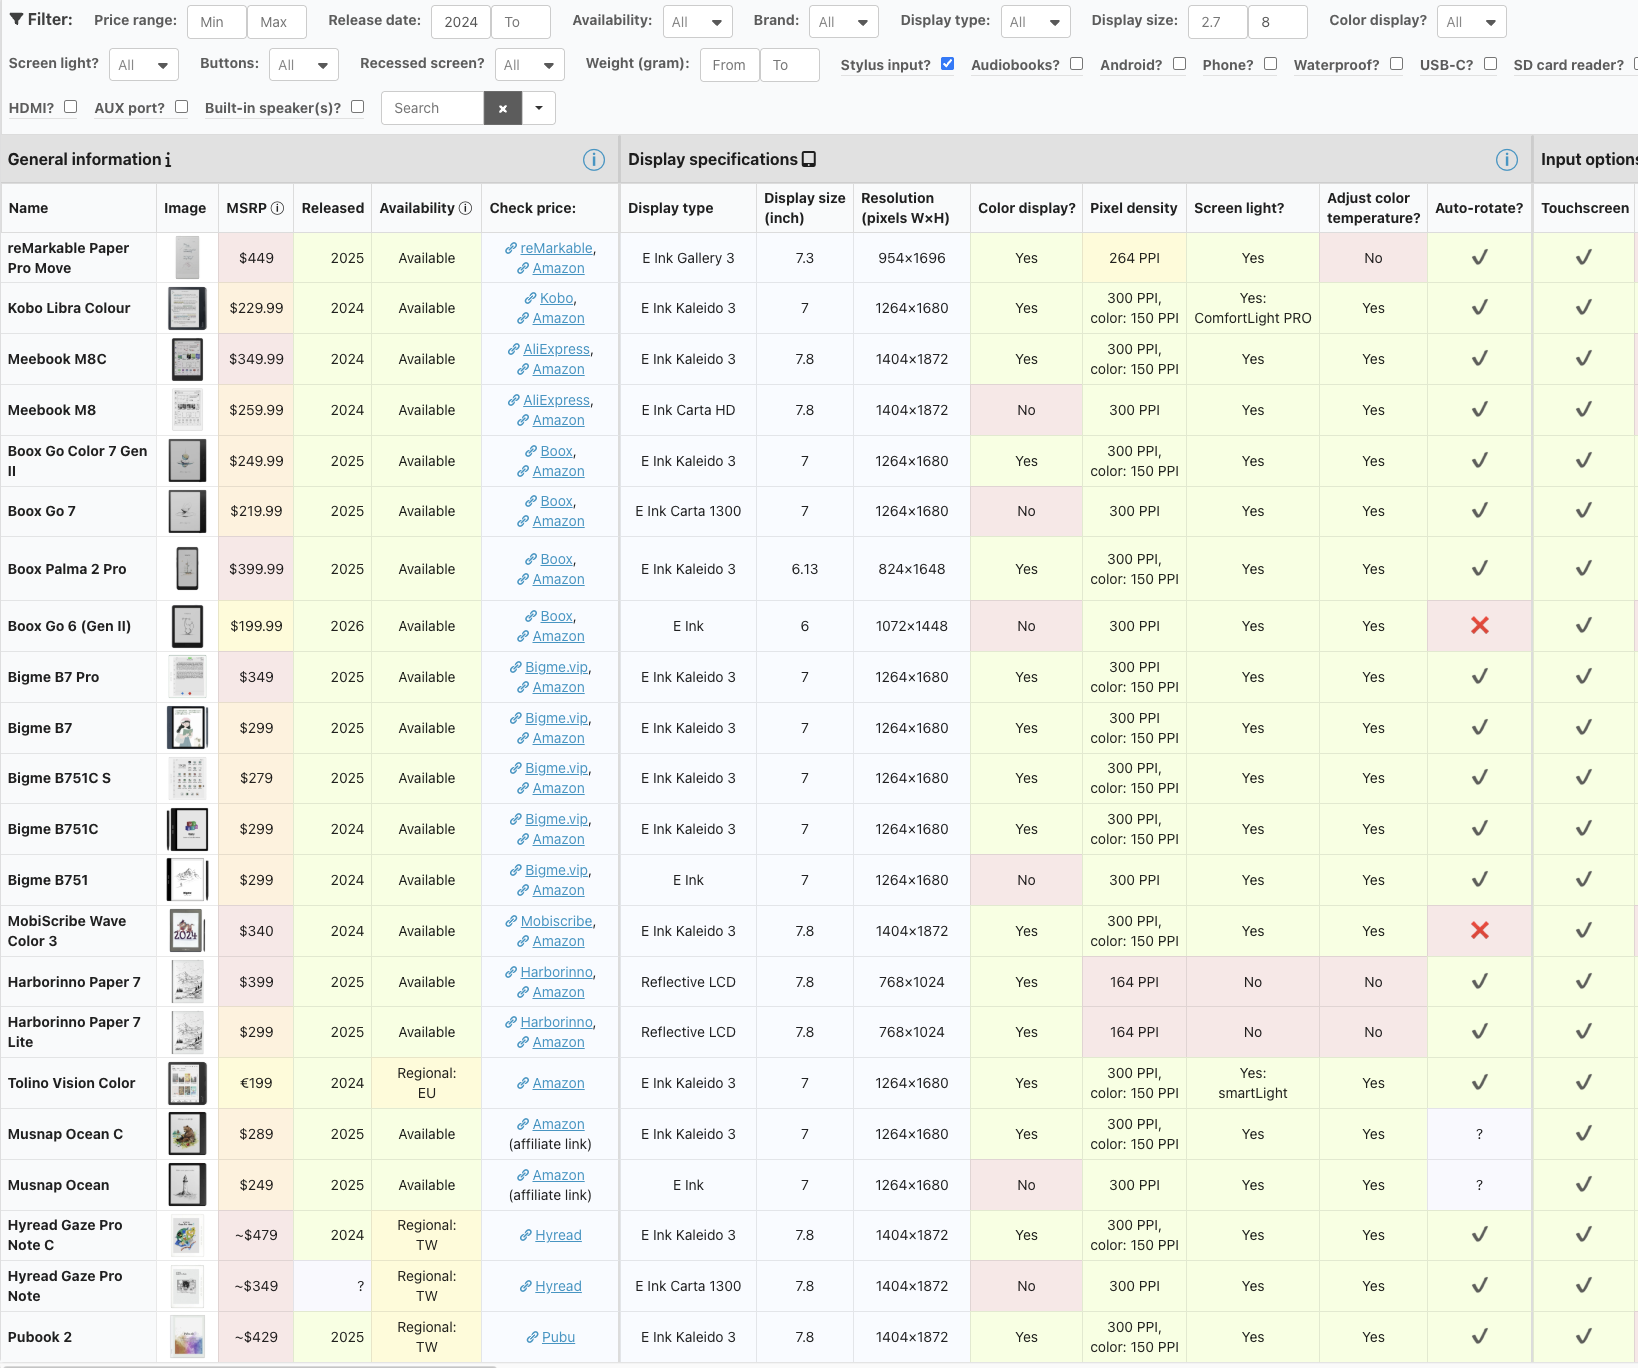Sort by the Pixel density column header

point(1133,208)
